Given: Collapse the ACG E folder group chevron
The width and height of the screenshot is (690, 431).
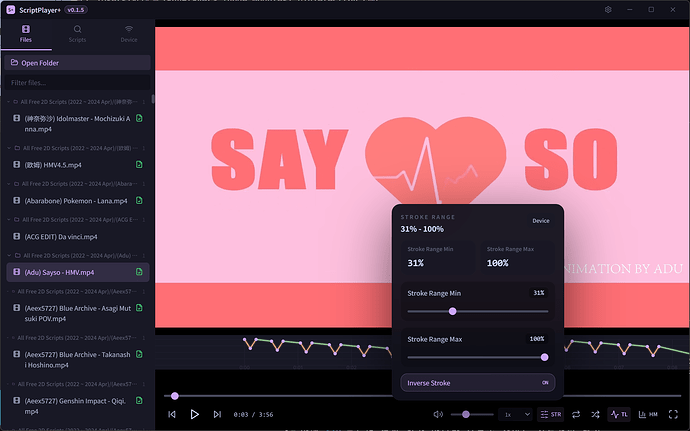Looking at the screenshot, I should click(9, 219).
